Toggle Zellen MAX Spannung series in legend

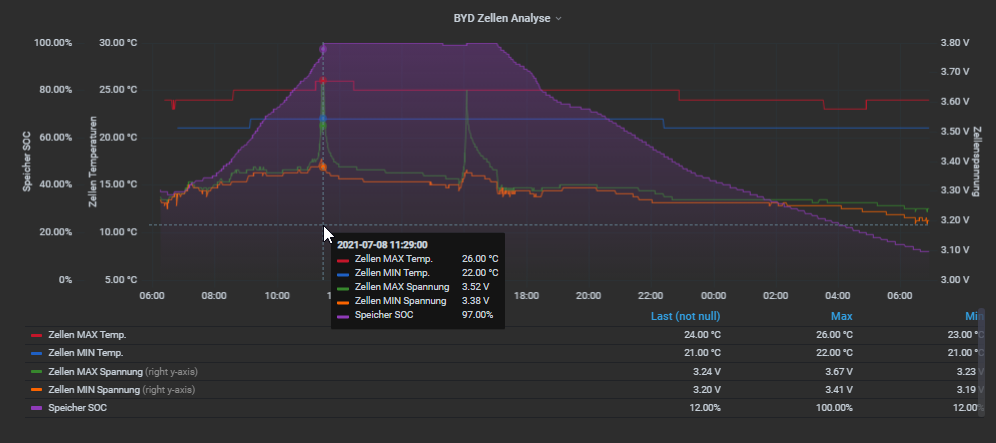pyautogui.click(x=95, y=371)
